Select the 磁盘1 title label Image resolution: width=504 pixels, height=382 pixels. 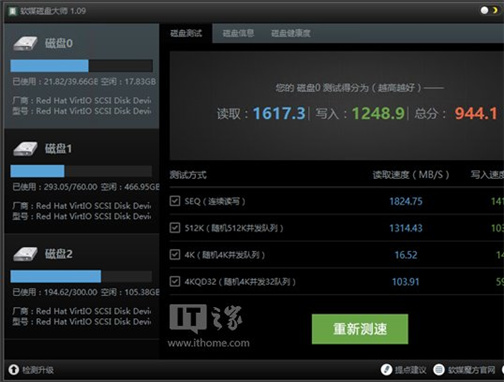pos(58,149)
